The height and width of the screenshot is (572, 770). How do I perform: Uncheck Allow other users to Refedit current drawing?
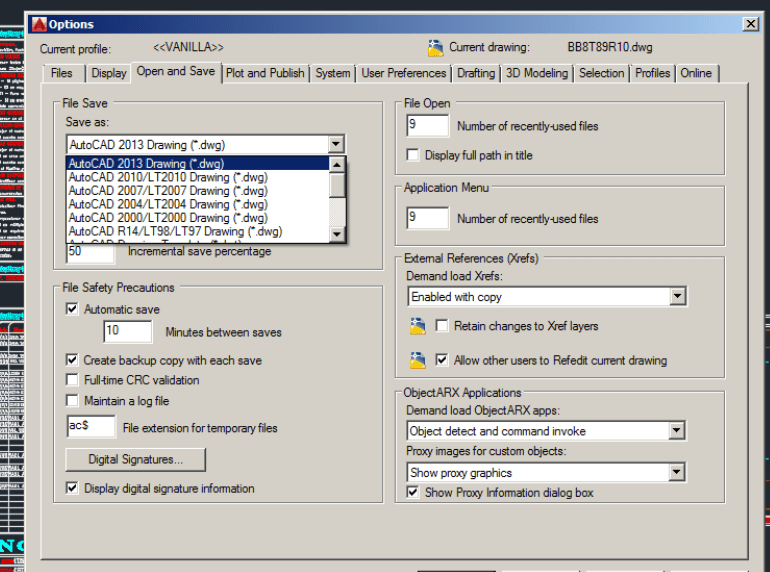442,360
